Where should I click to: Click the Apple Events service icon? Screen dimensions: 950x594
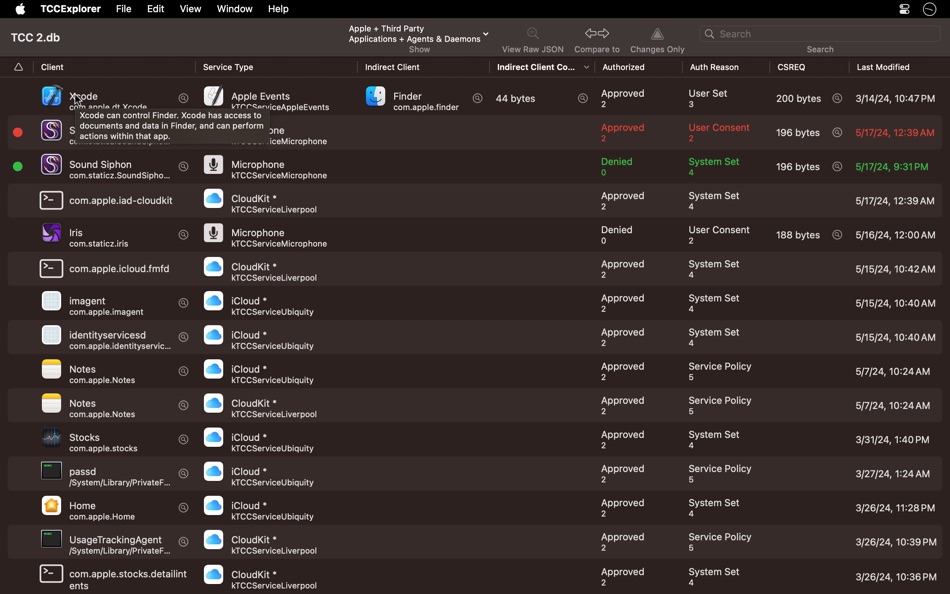(x=213, y=96)
